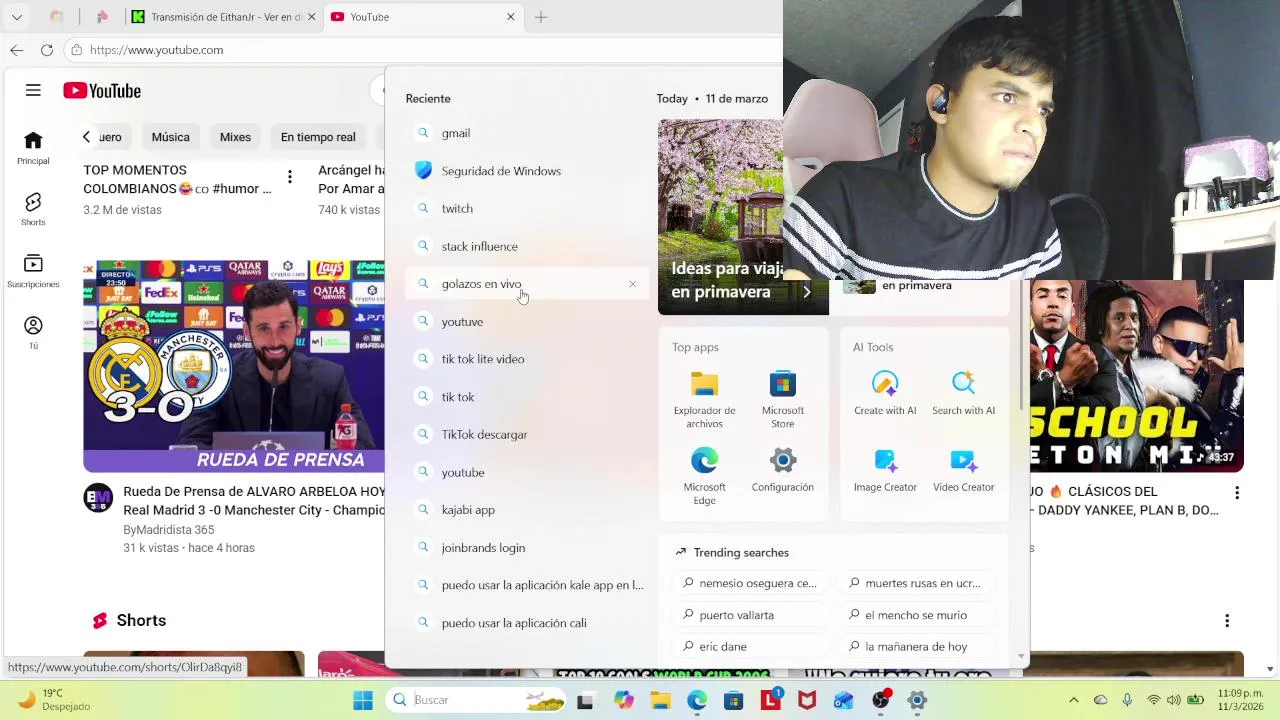
Task: Close the YouTube tab
Action: (x=511, y=17)
